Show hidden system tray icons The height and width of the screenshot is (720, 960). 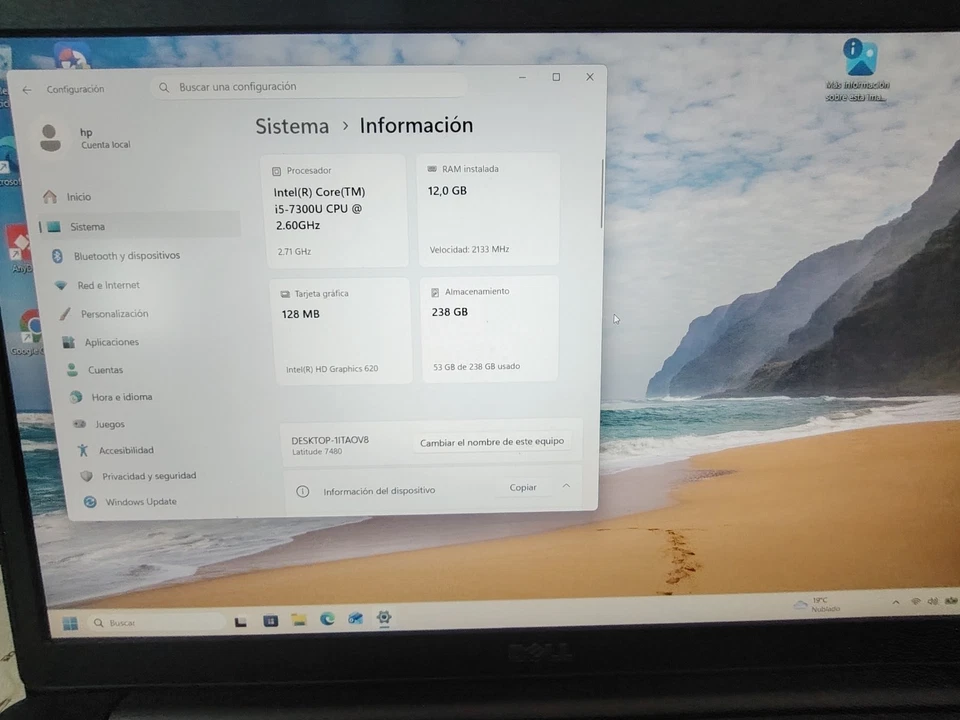tap(896, 602)
